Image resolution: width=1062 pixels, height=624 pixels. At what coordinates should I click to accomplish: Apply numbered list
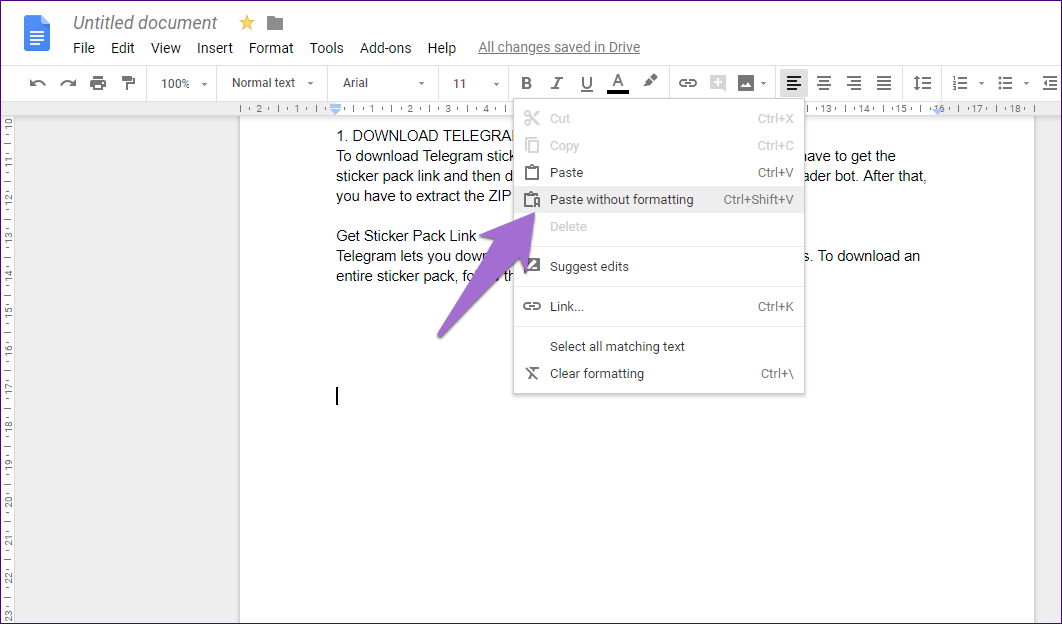[960, 83]
